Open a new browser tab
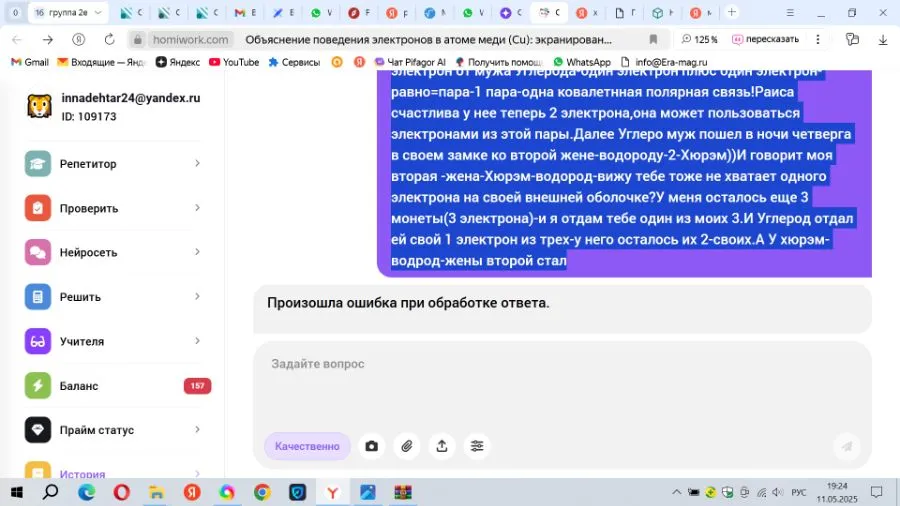The image size is (900, 506). pos(731,12)
